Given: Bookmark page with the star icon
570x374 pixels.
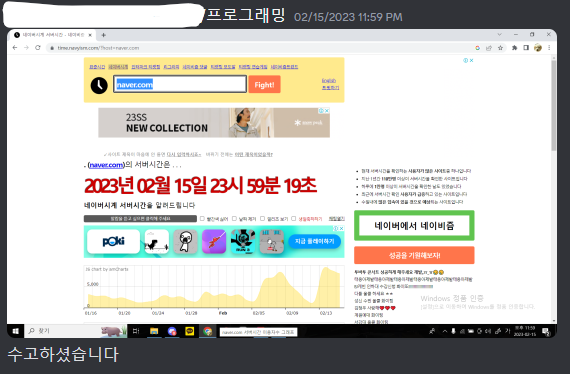Looking at the screenshot, I should (501, 48).
